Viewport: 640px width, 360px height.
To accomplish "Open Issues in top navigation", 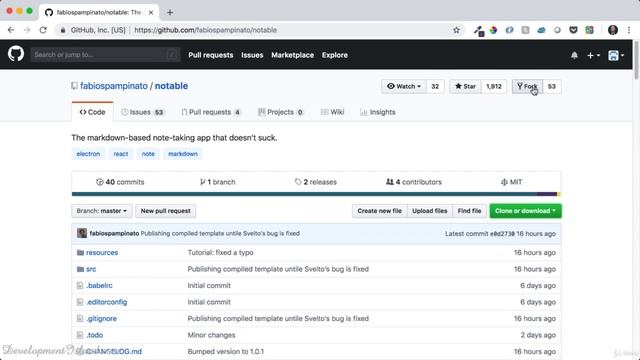I will [252, 55].
